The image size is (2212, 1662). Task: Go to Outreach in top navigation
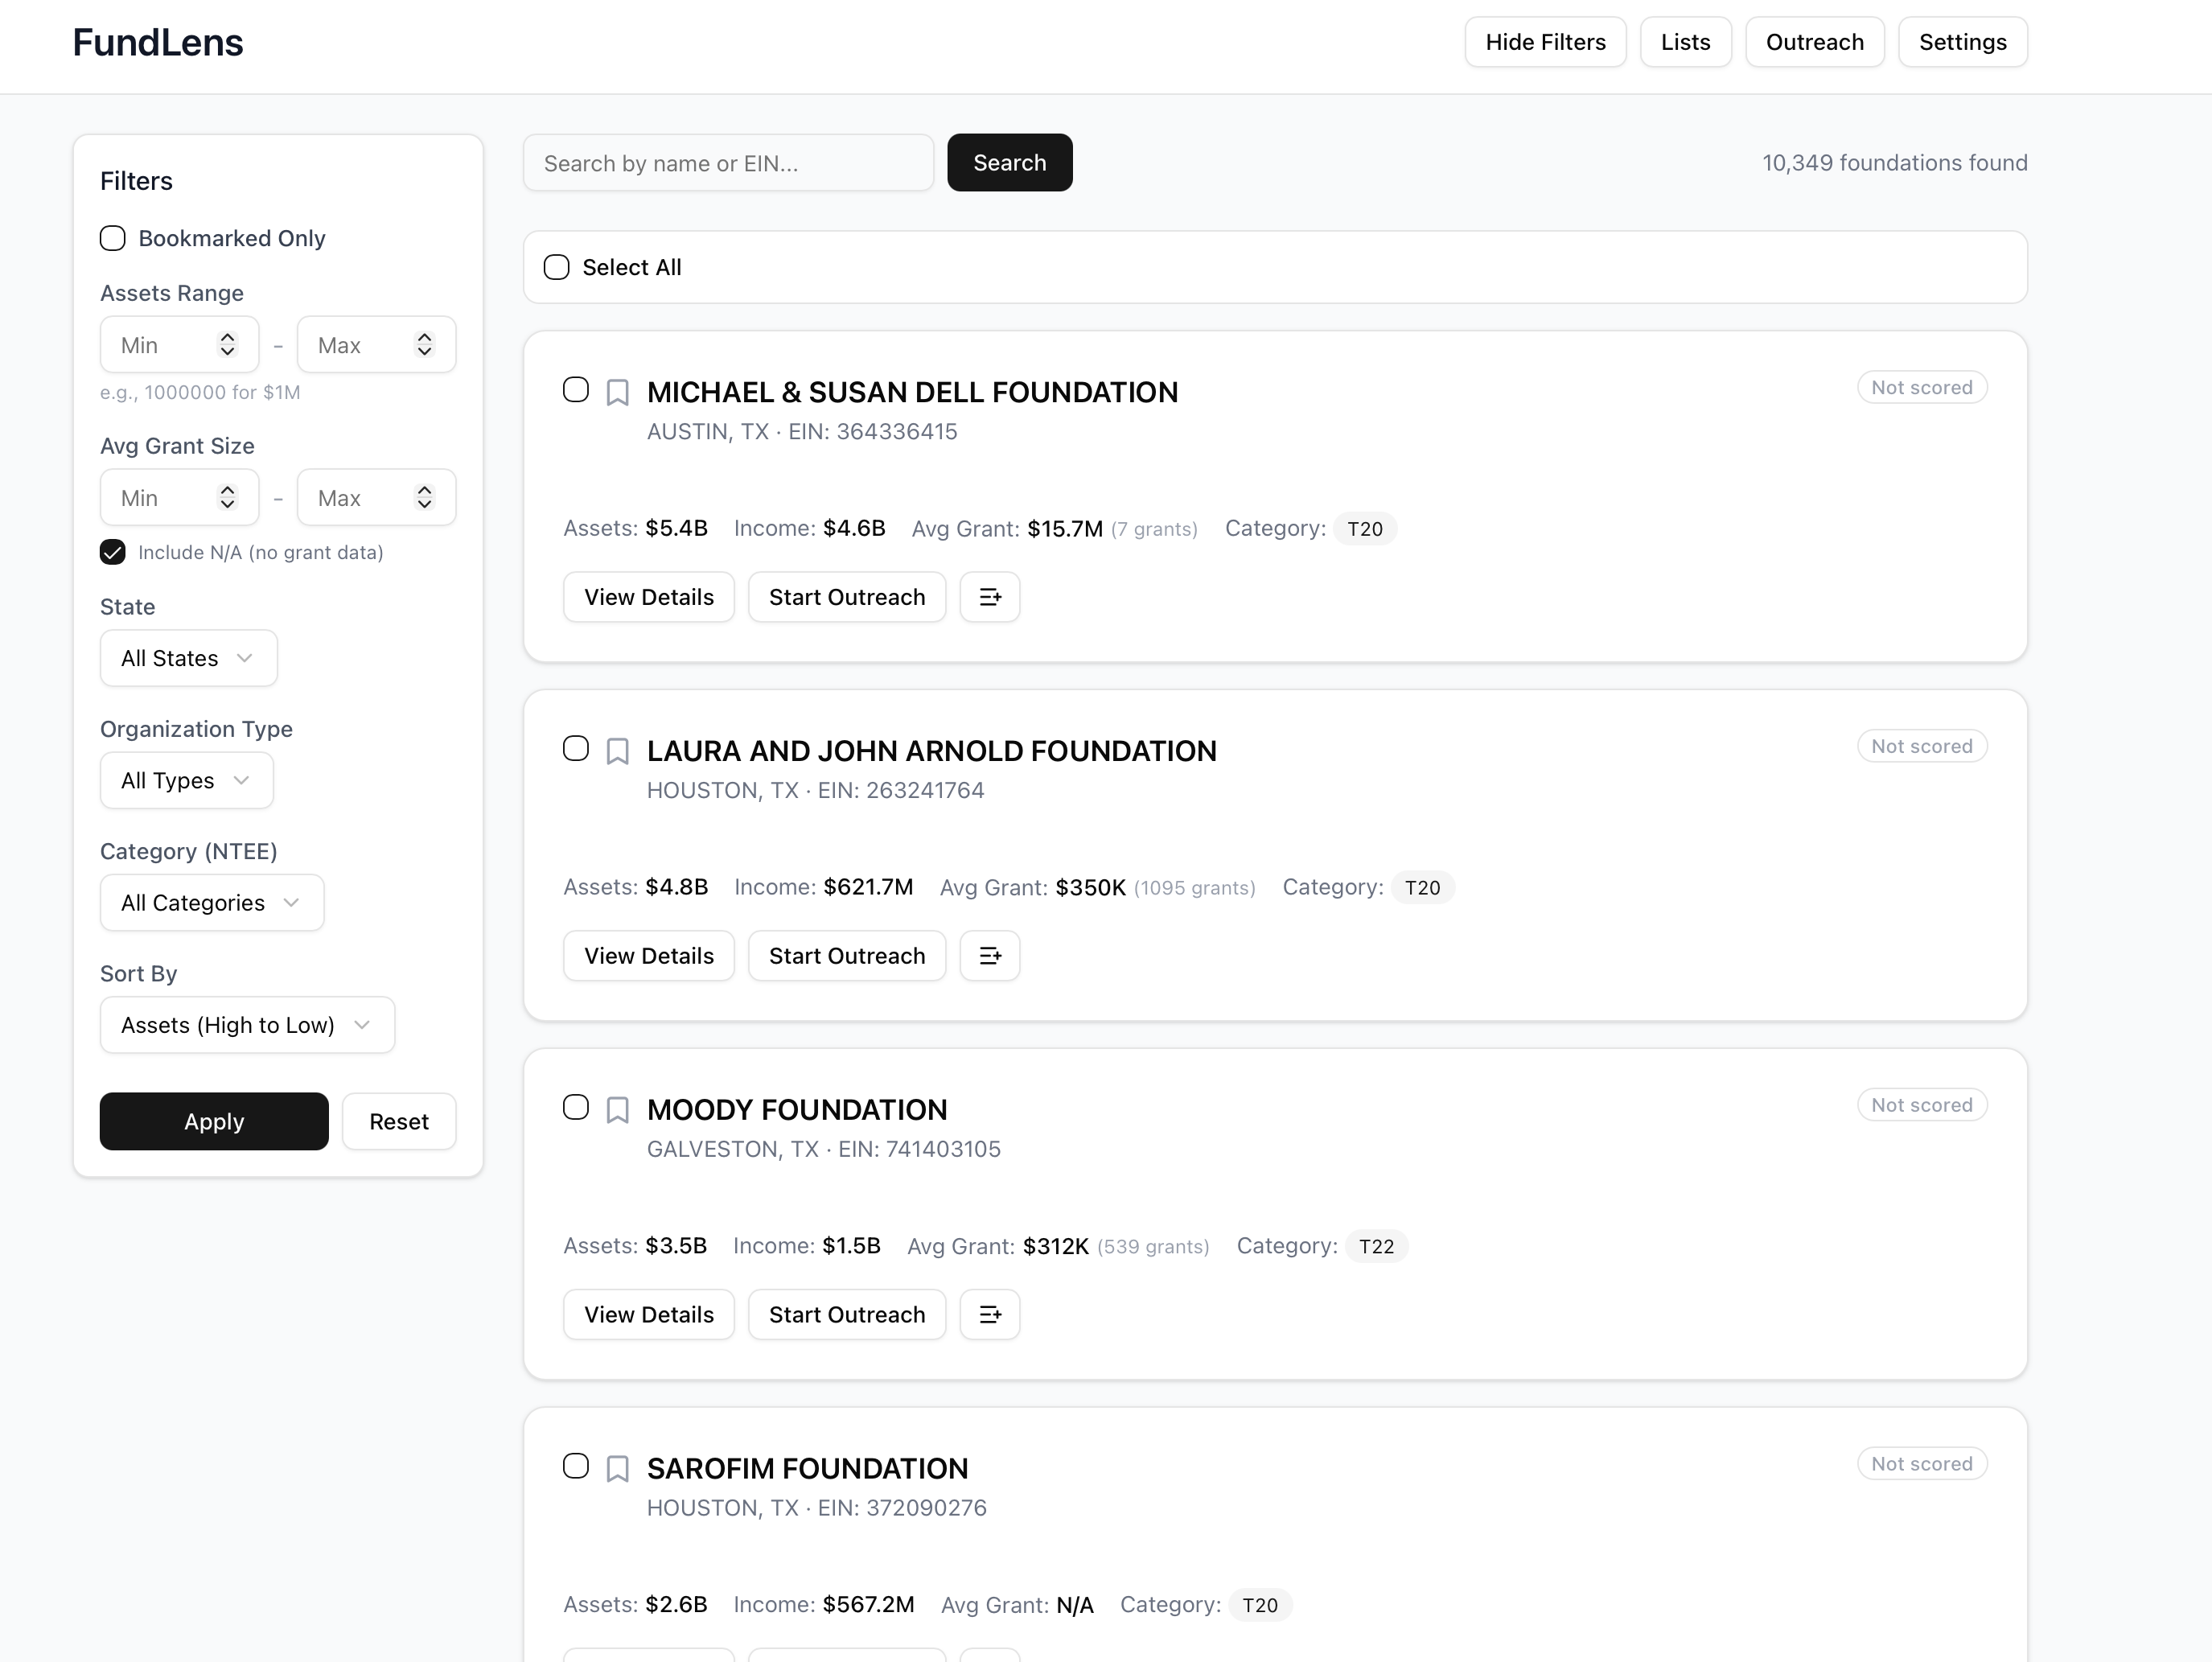pos(1814,42)
